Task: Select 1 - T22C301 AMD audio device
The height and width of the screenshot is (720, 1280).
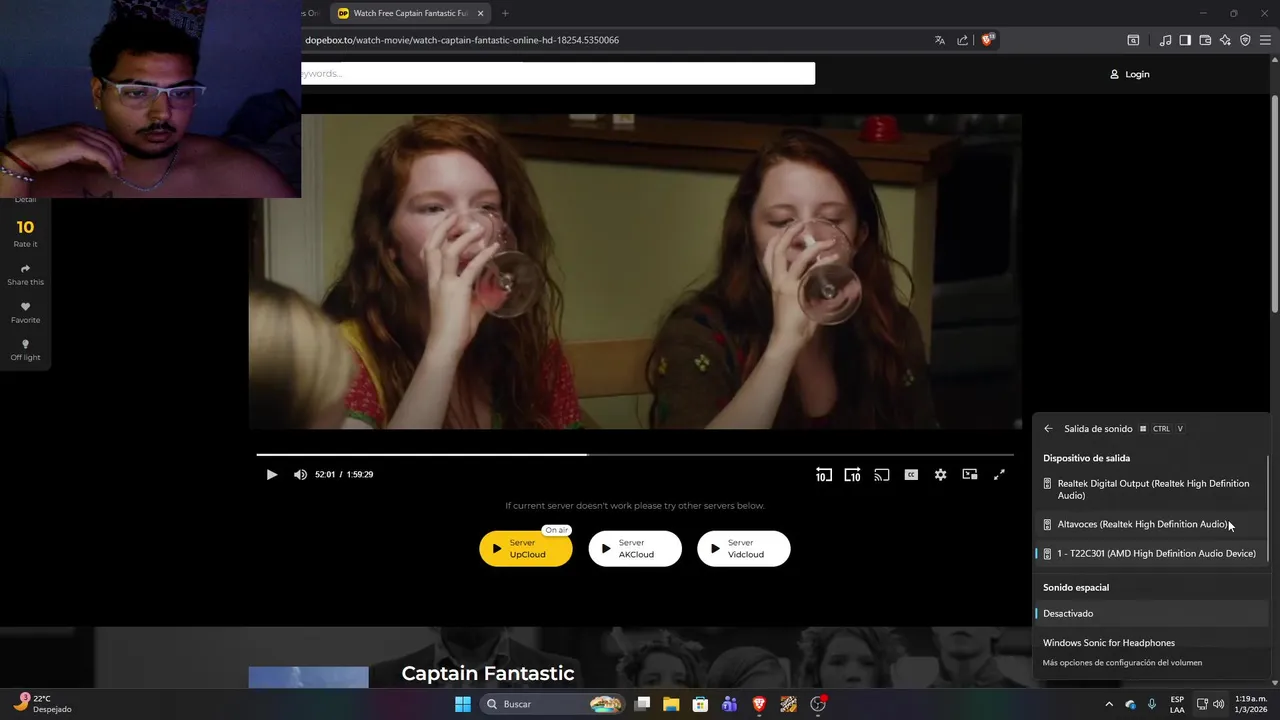Action: pyautogui.click(x=1150, y=553)
